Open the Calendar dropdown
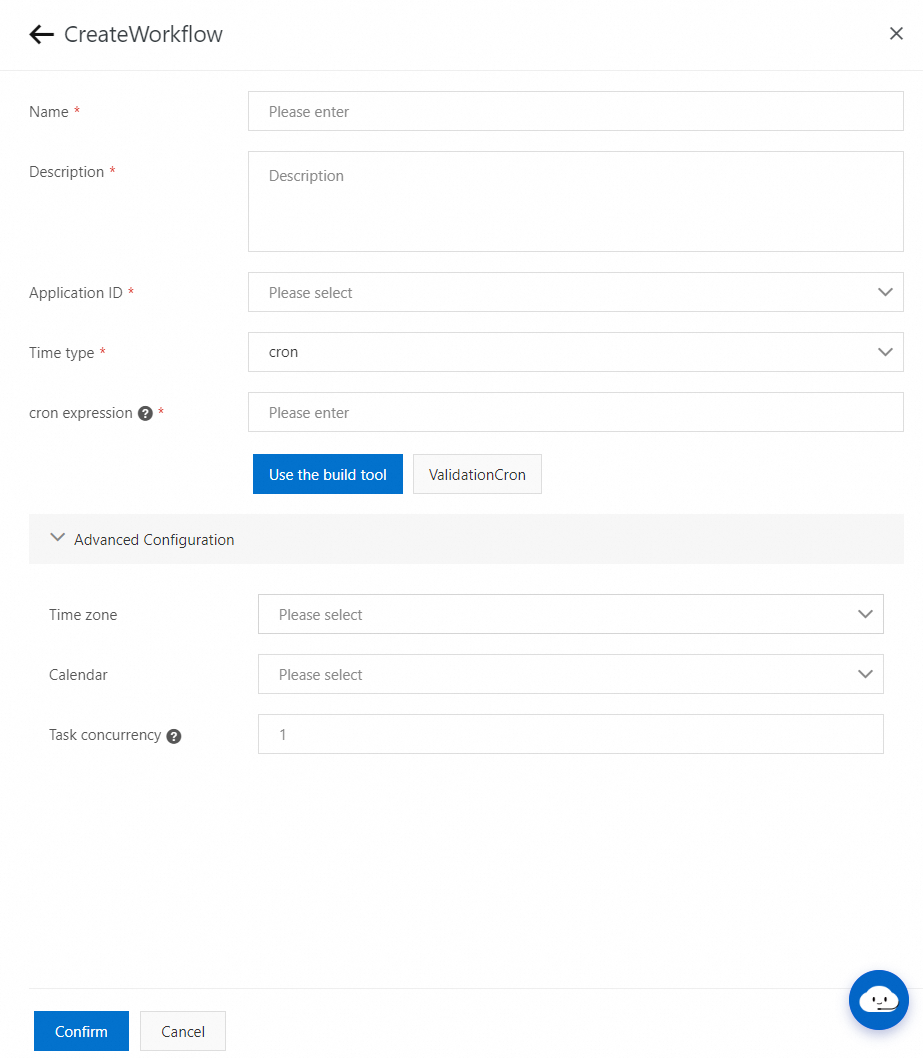This screenshot has height=1058, width=923. (560, 674)
